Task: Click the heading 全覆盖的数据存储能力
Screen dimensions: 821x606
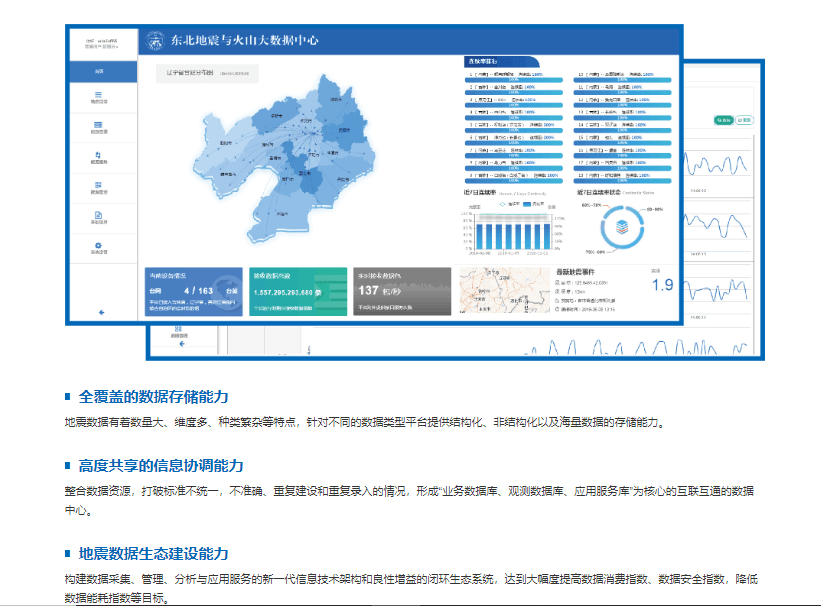Action: 153,397
